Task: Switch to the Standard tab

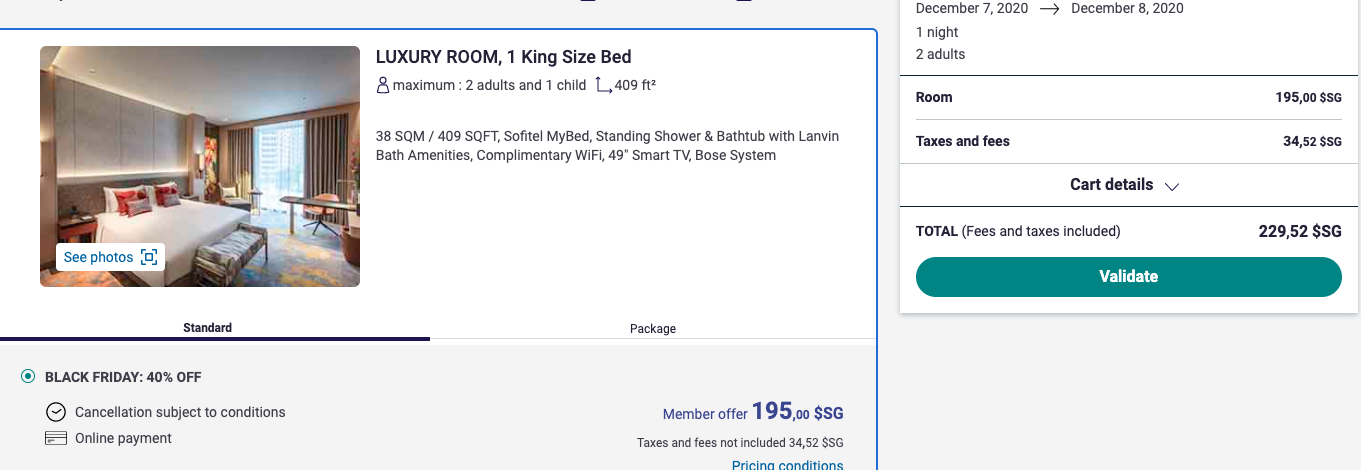Action: pyautogui.click(x=207, y=328)
